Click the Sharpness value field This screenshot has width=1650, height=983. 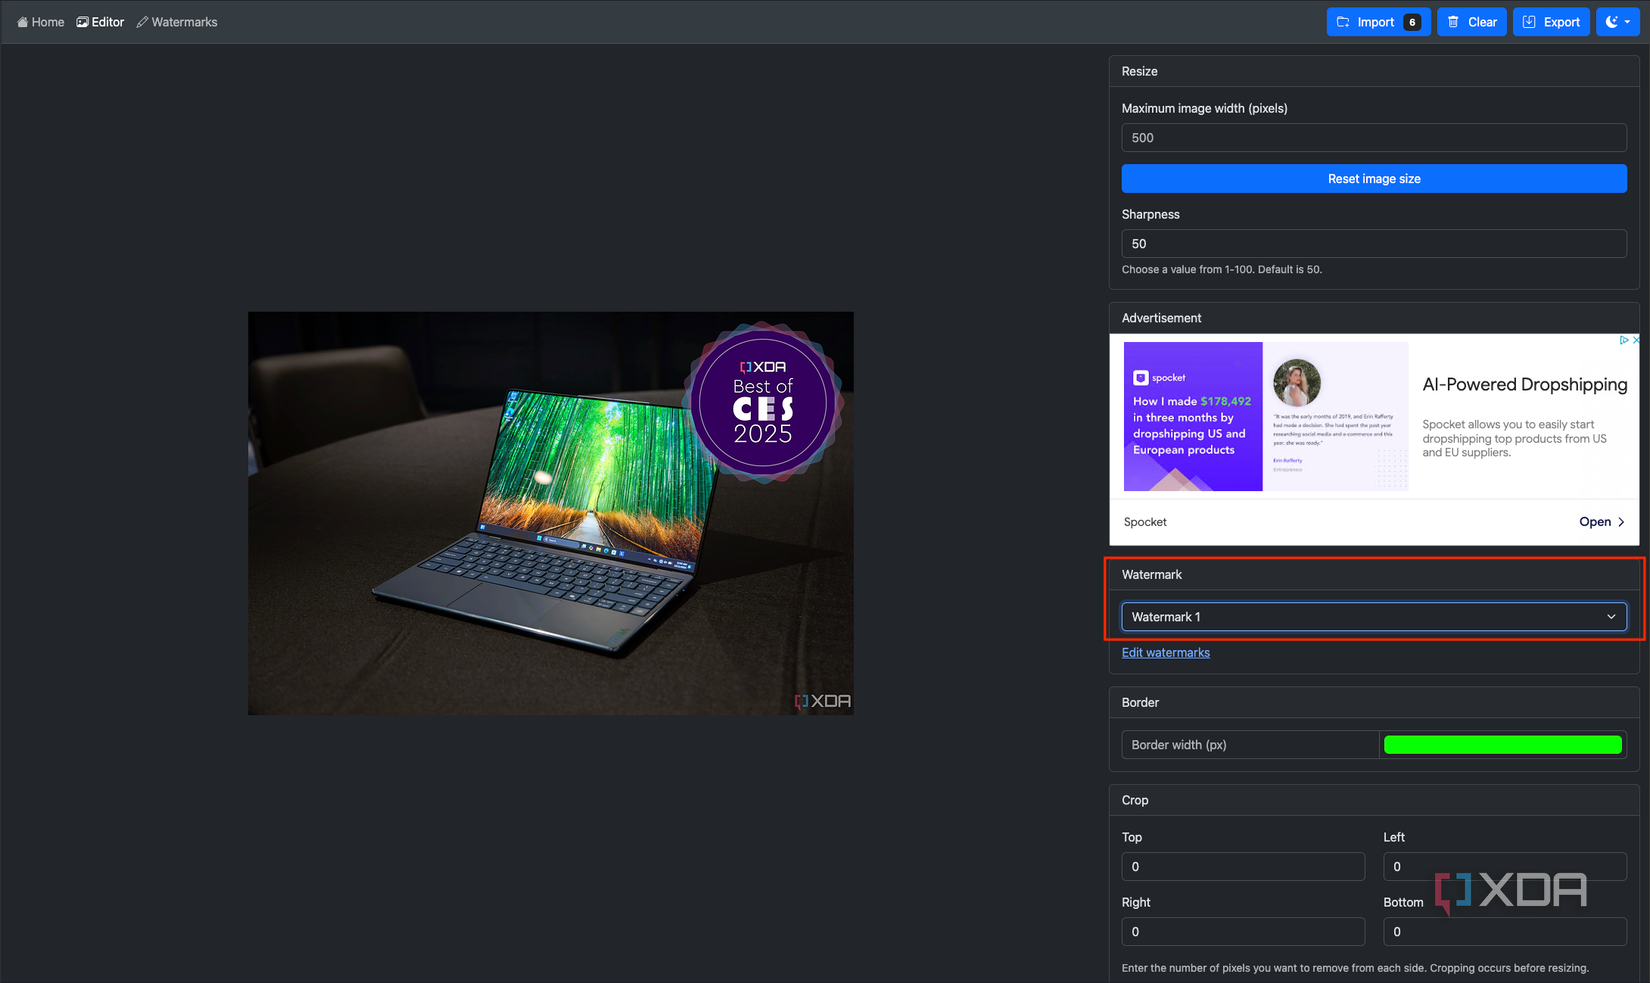coord(1374,244)
